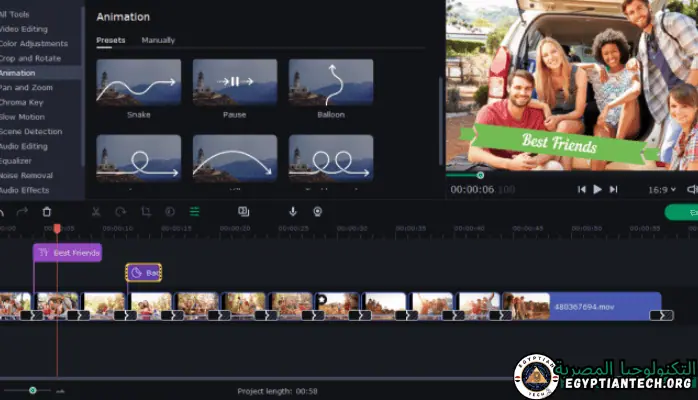Image resolution: width=698 pixels, height=400 pixels.
Task: Skip to the previous frame in preview
Action: point(580,189)
